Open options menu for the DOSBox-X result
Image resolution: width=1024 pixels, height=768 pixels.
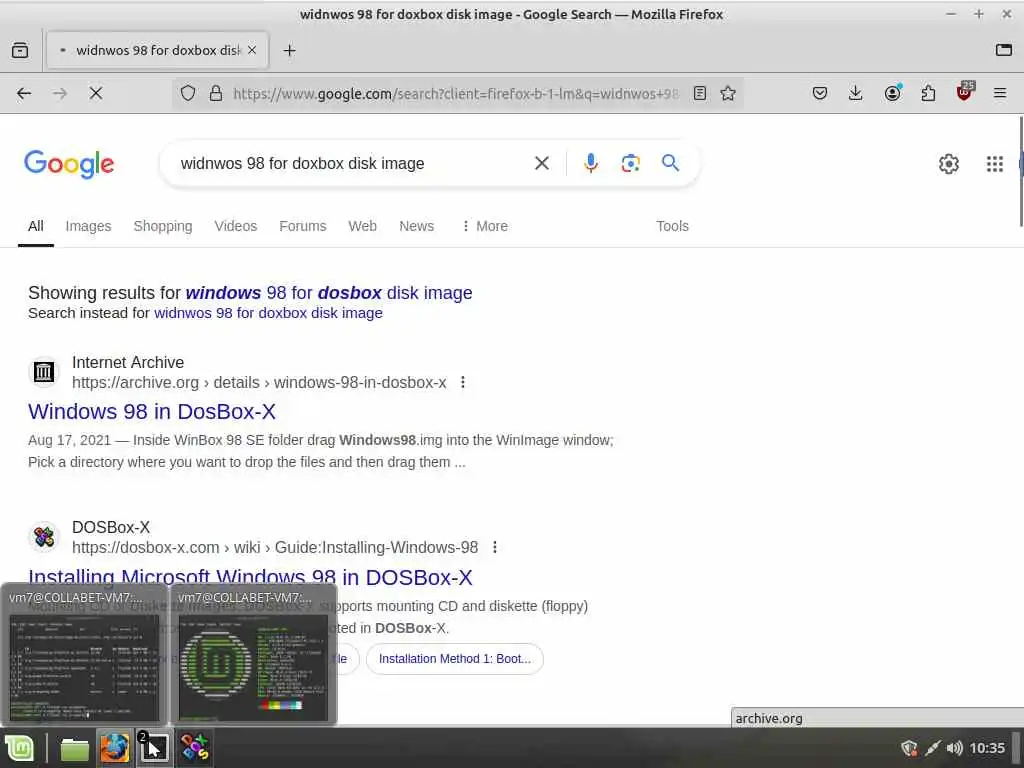pos(494,547)
